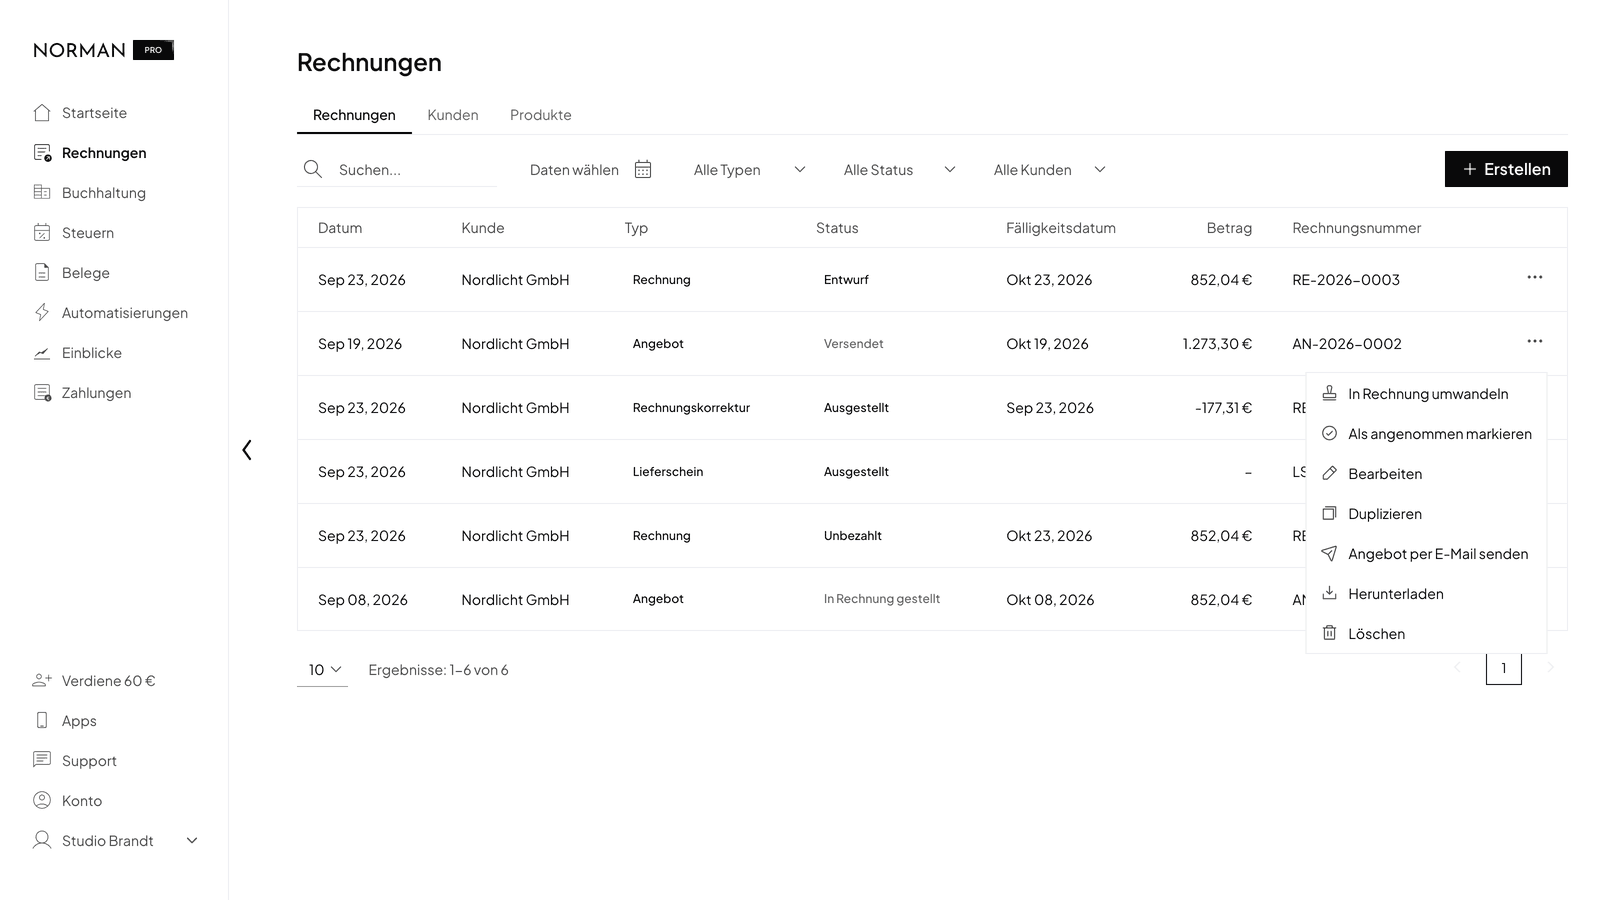Switch to the Produkte tab
1600x900 pixels.
[x=541, y=115]
